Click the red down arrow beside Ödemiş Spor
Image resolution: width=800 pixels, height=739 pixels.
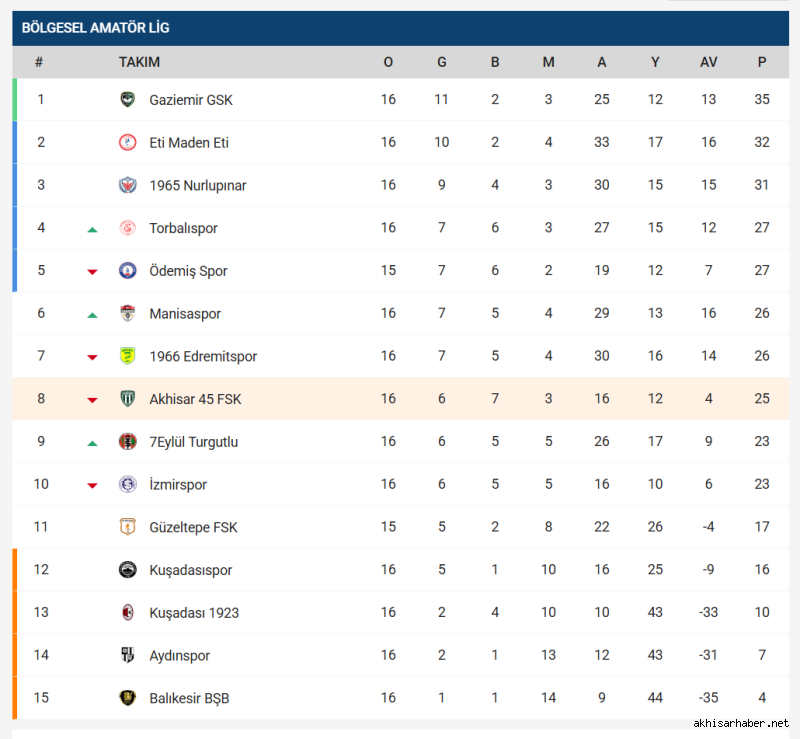pyautogui.click(x=92, y=272)
